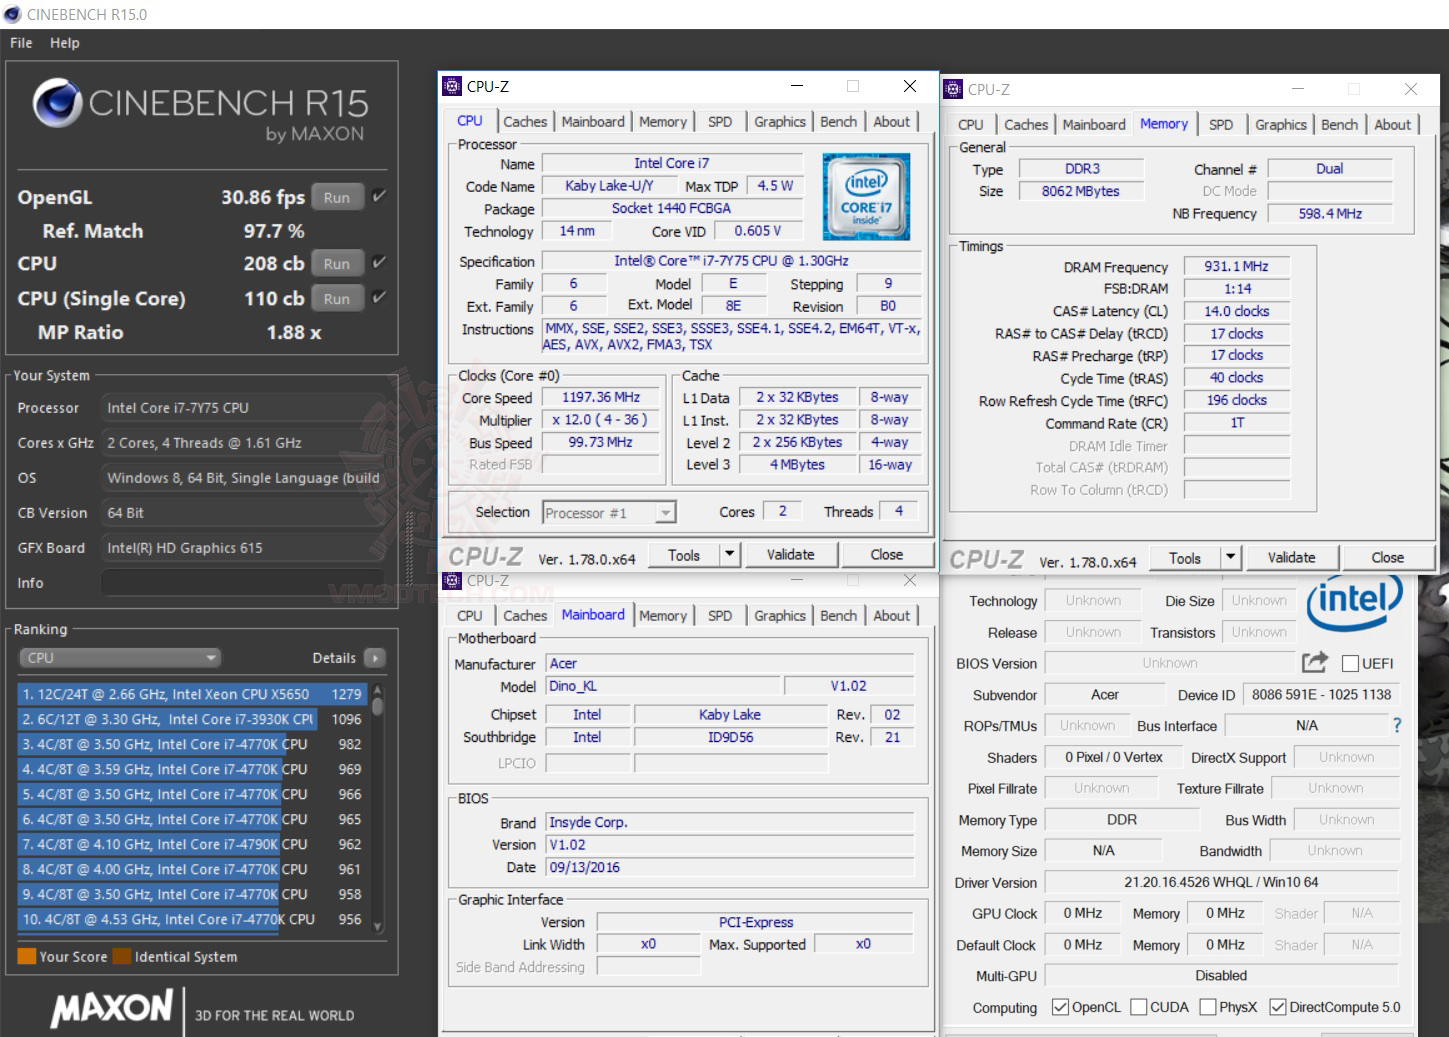Select the Memory tab in the CPU-Z Mainboard window
1449x1037 pixels.
[x=663, y=616]
